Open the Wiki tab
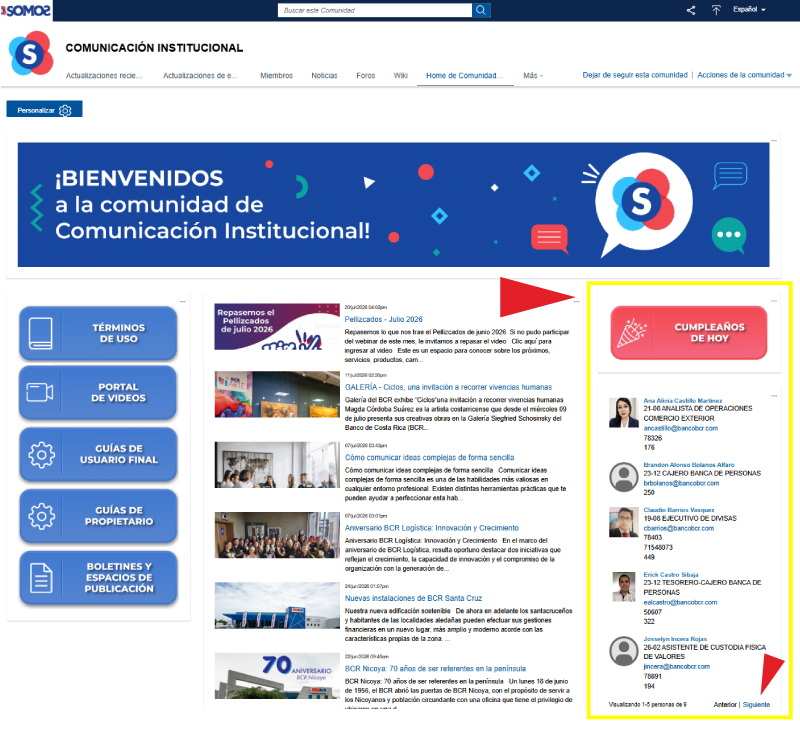The height and width of the screenshot is (732, 800). click(x=401, y=75)
